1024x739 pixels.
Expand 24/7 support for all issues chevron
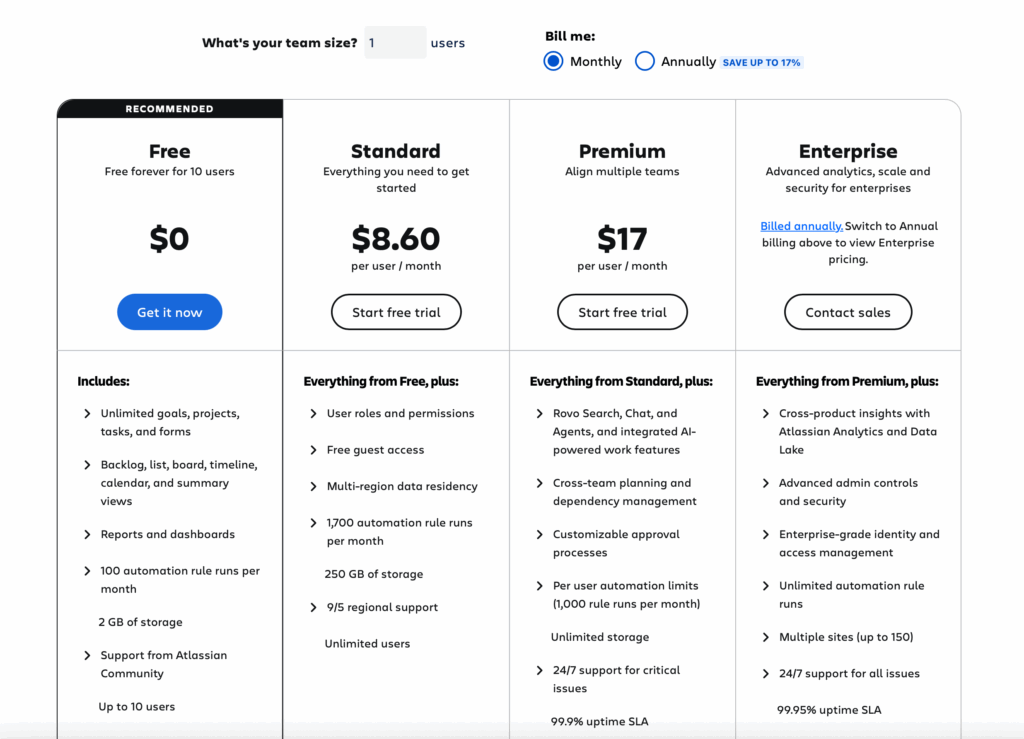pos(765,674)
